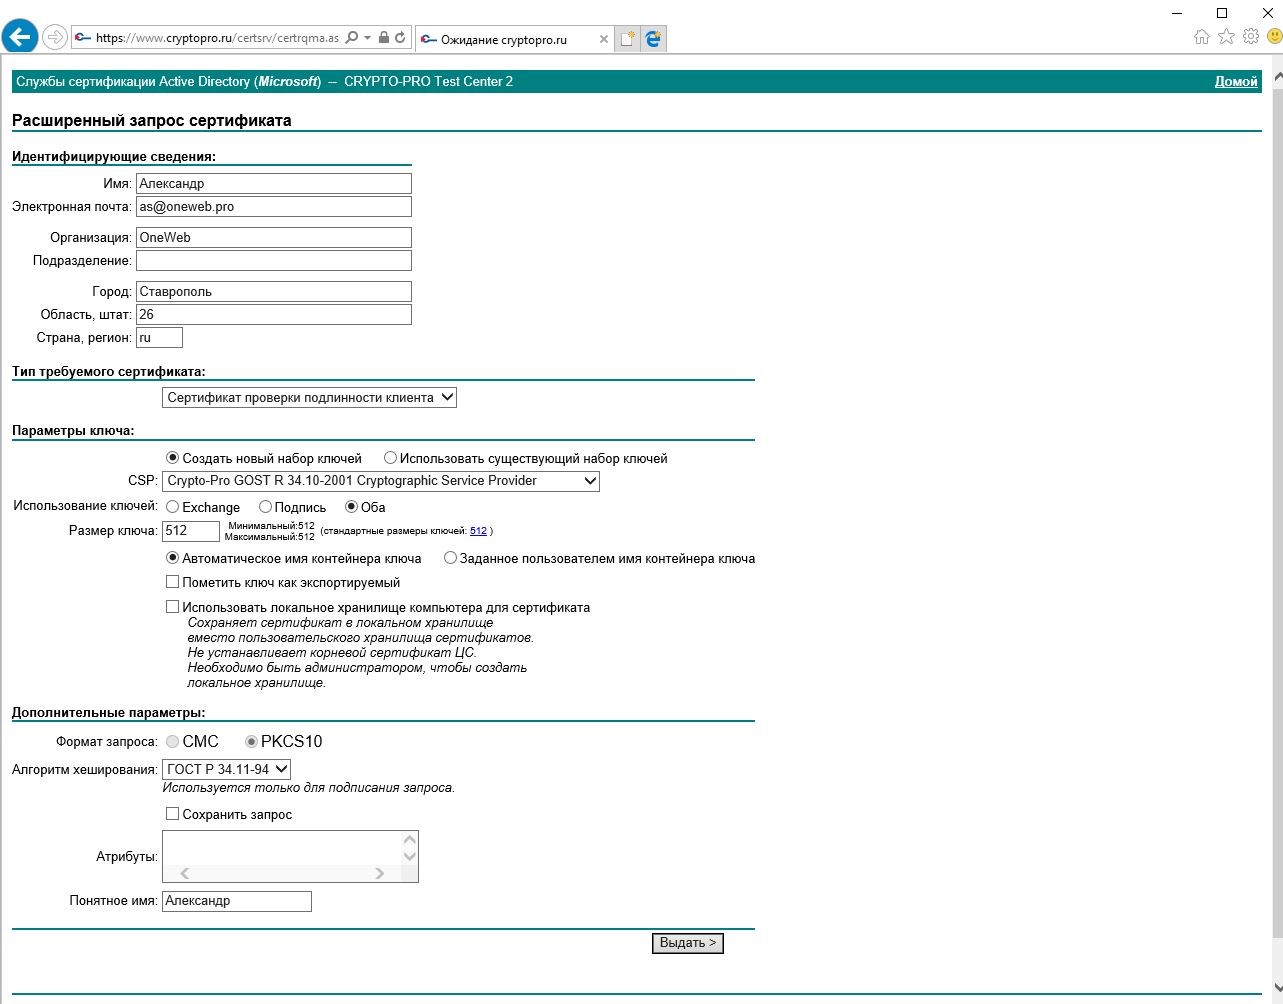Choose the "Оба" key usage radio
This screenshot has height=1004, width=1283.
coord(351,507)
